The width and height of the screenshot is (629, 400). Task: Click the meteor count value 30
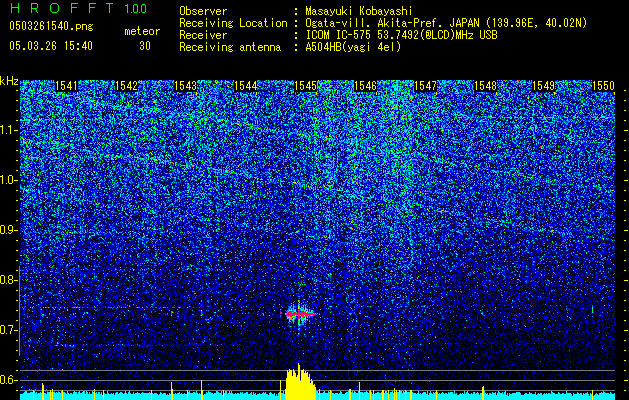point(145,46)
